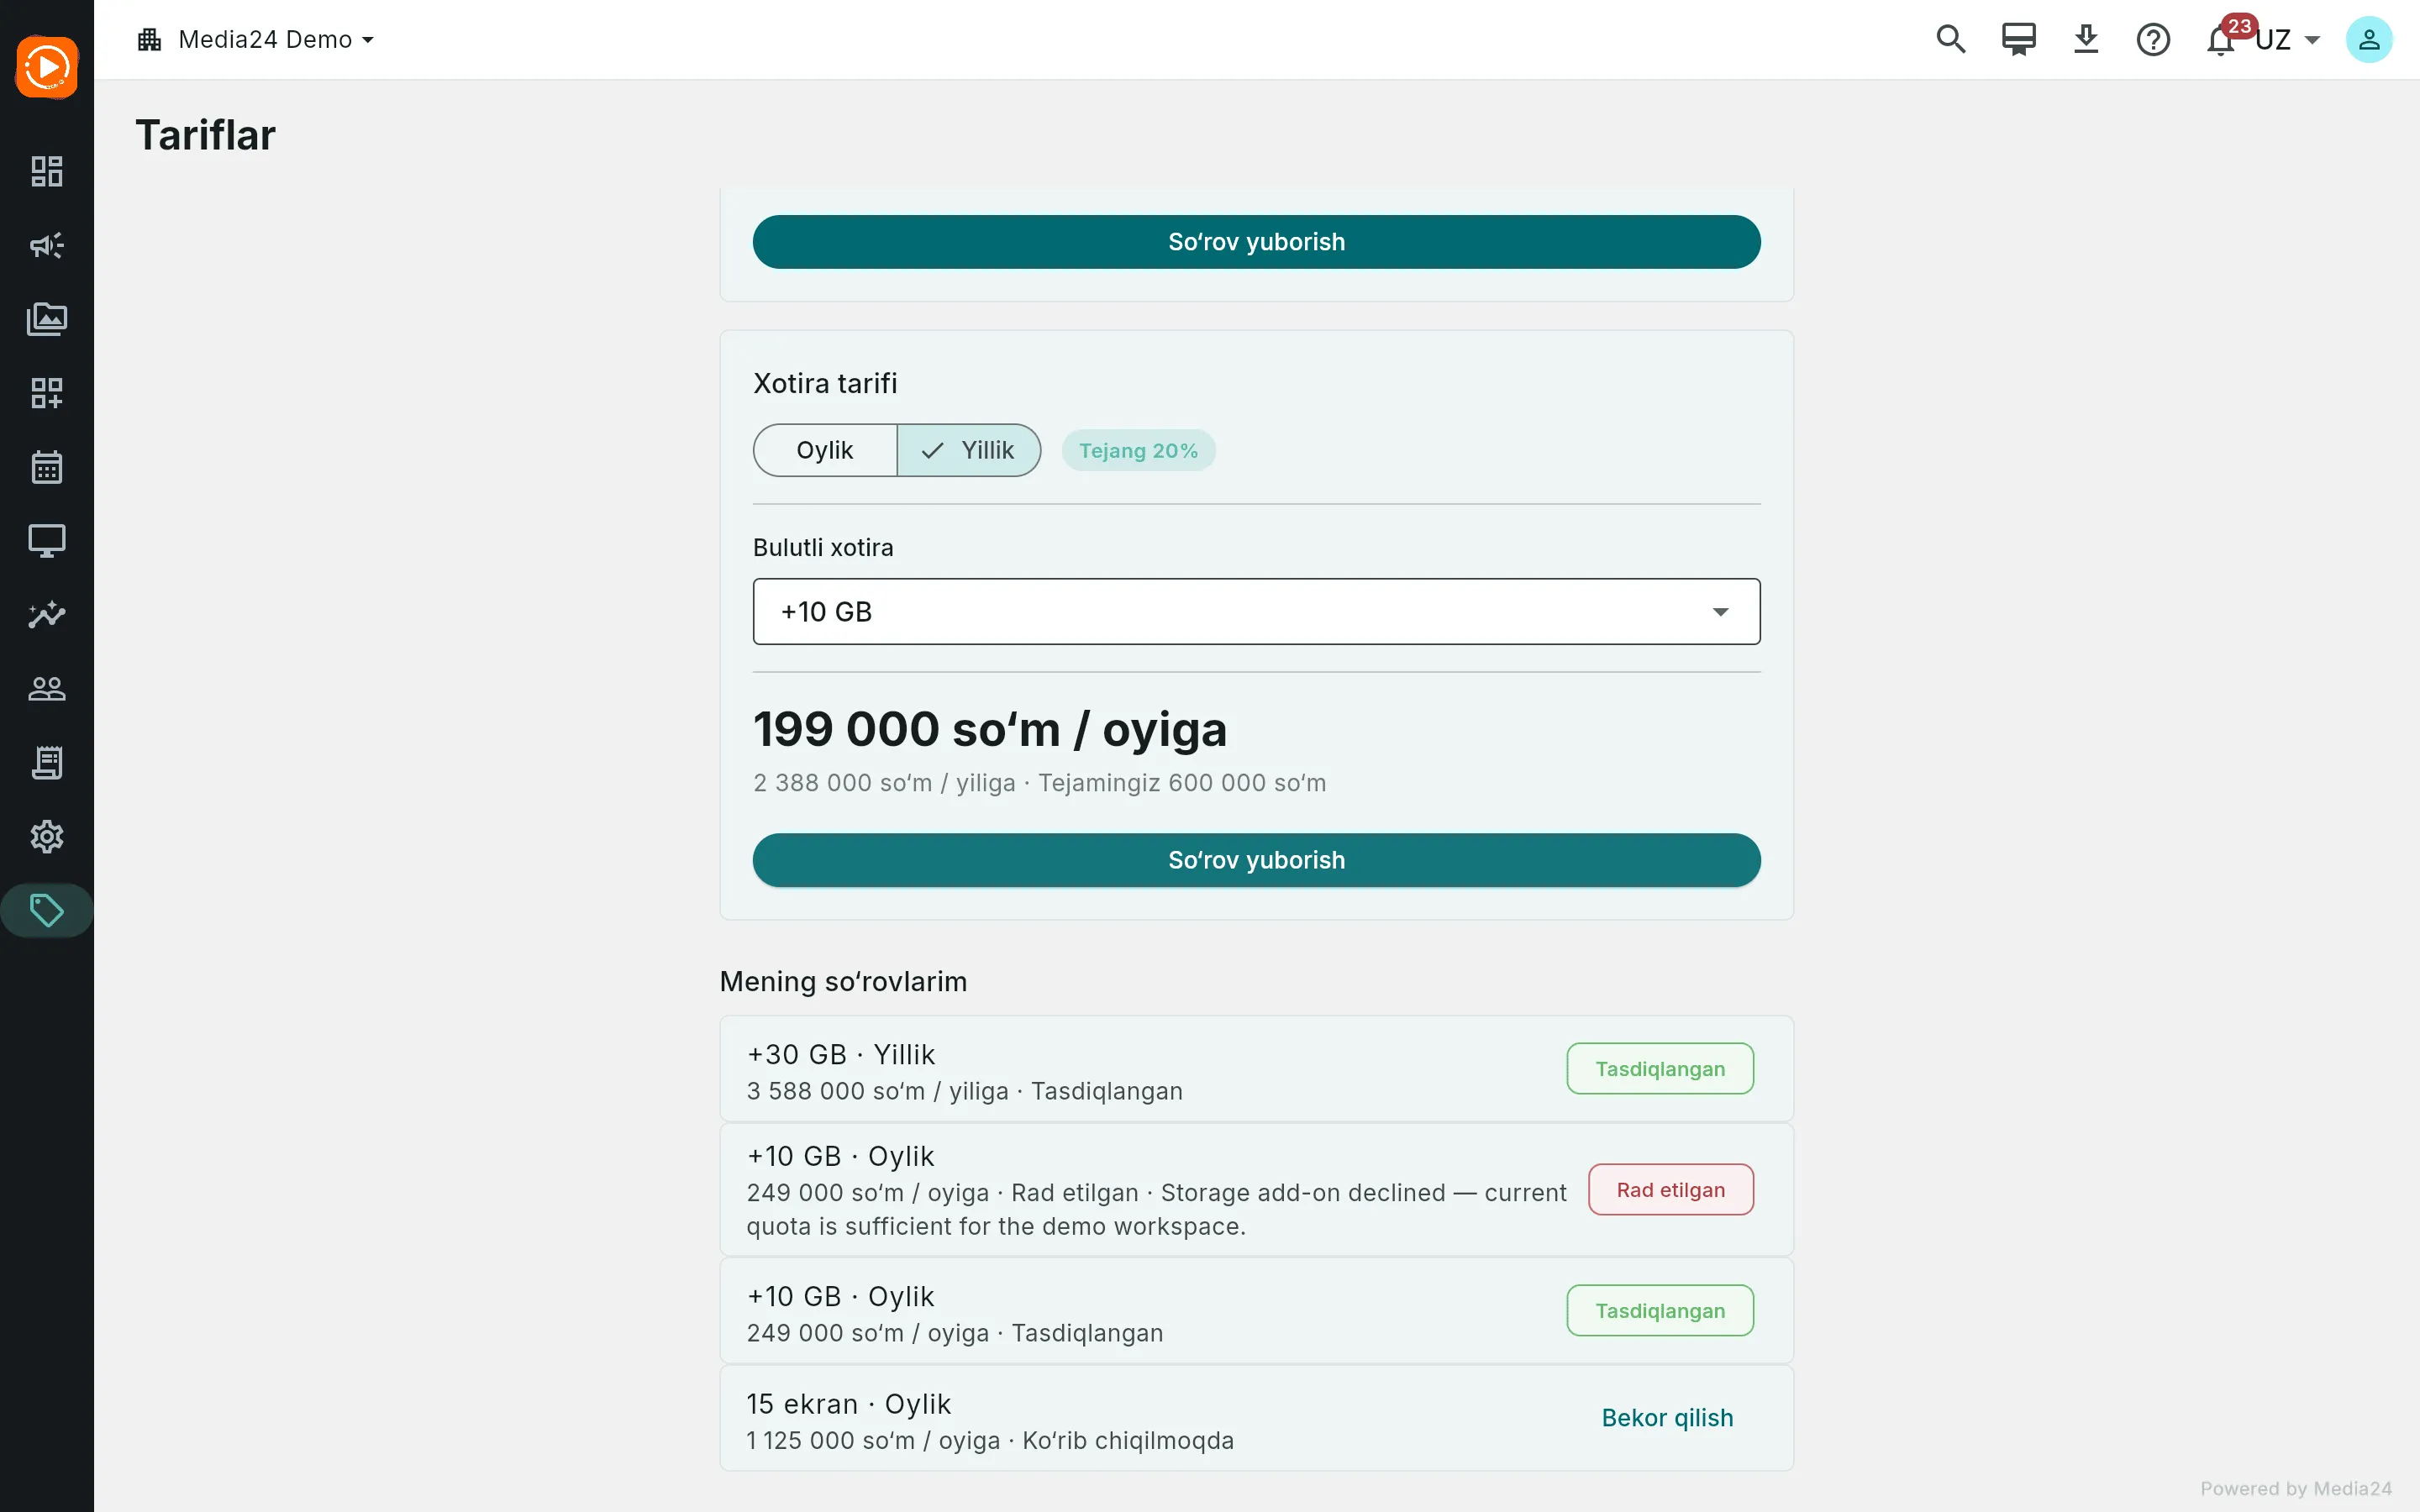Open the notifications bell
Viewport: 2420px width, 1512px height.
[2220, 40]
